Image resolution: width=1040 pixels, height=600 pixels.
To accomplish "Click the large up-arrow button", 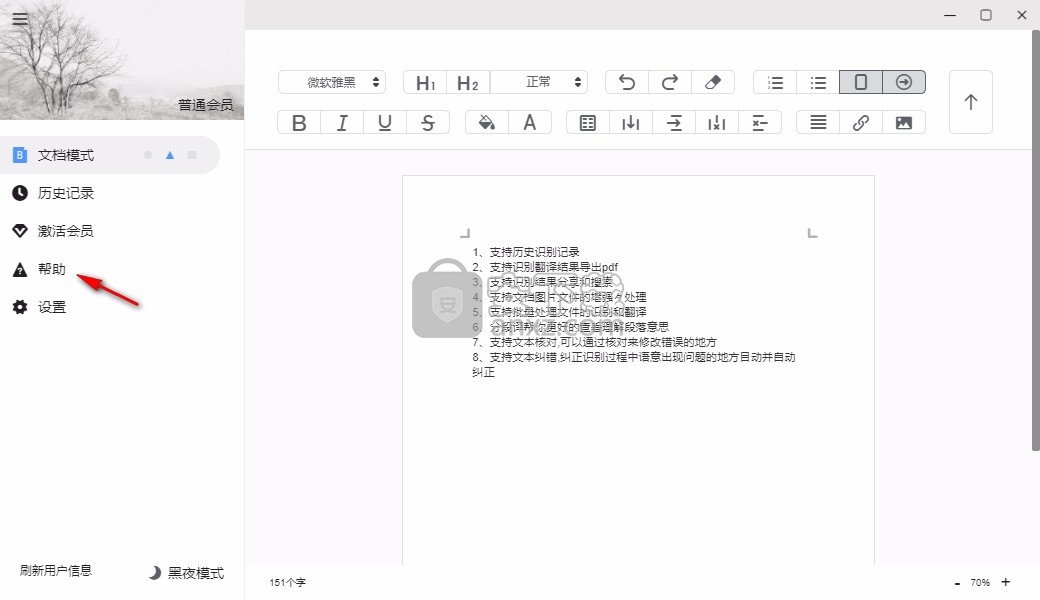I will pos(970,102).
